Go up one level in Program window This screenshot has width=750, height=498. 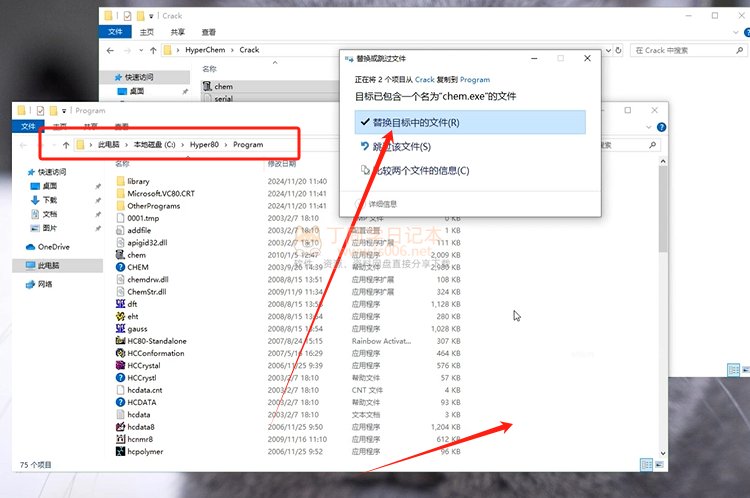[x=66, y=145]
